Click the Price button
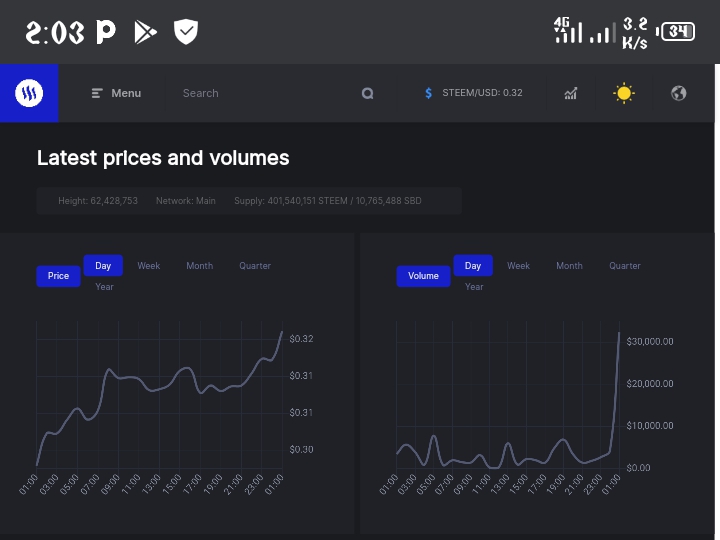Screen dimensions: 720x540 [58, 276]
